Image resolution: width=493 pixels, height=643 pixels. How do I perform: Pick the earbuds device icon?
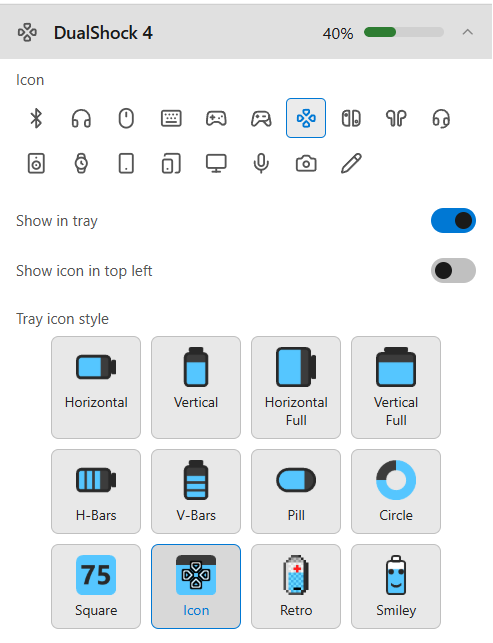[396, 118]
